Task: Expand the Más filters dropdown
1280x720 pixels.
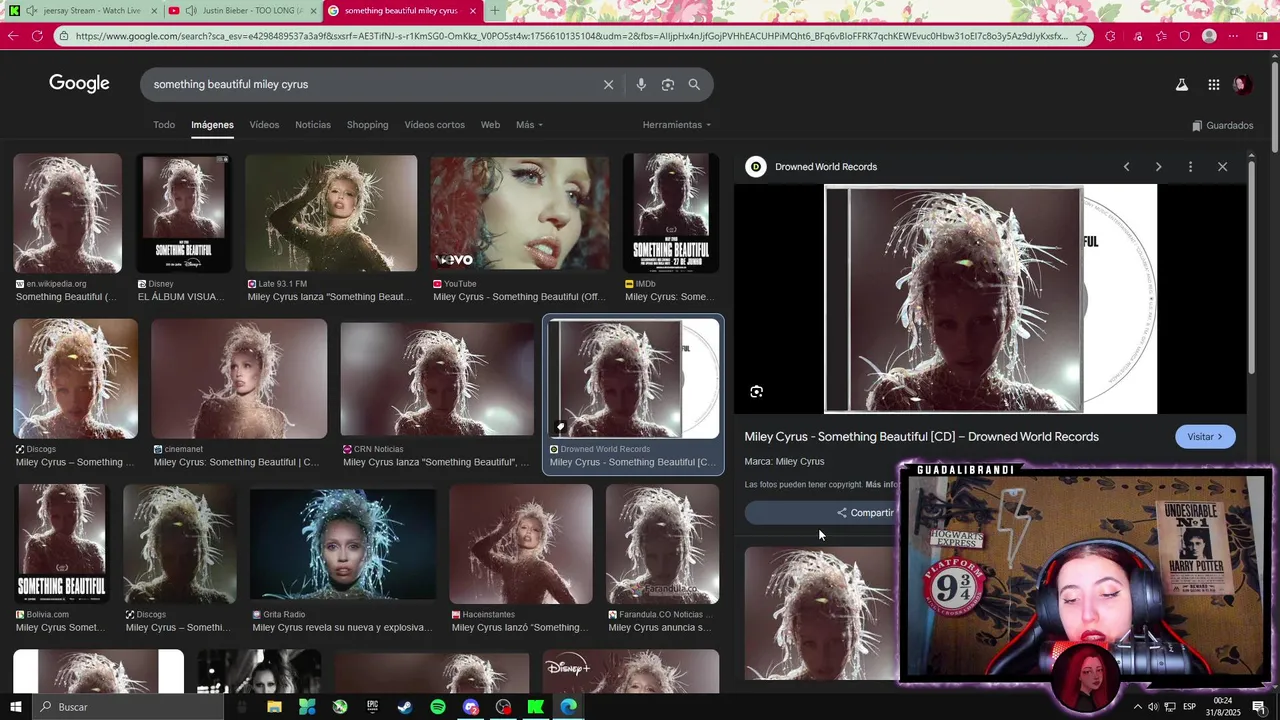Action: point(529,125)
